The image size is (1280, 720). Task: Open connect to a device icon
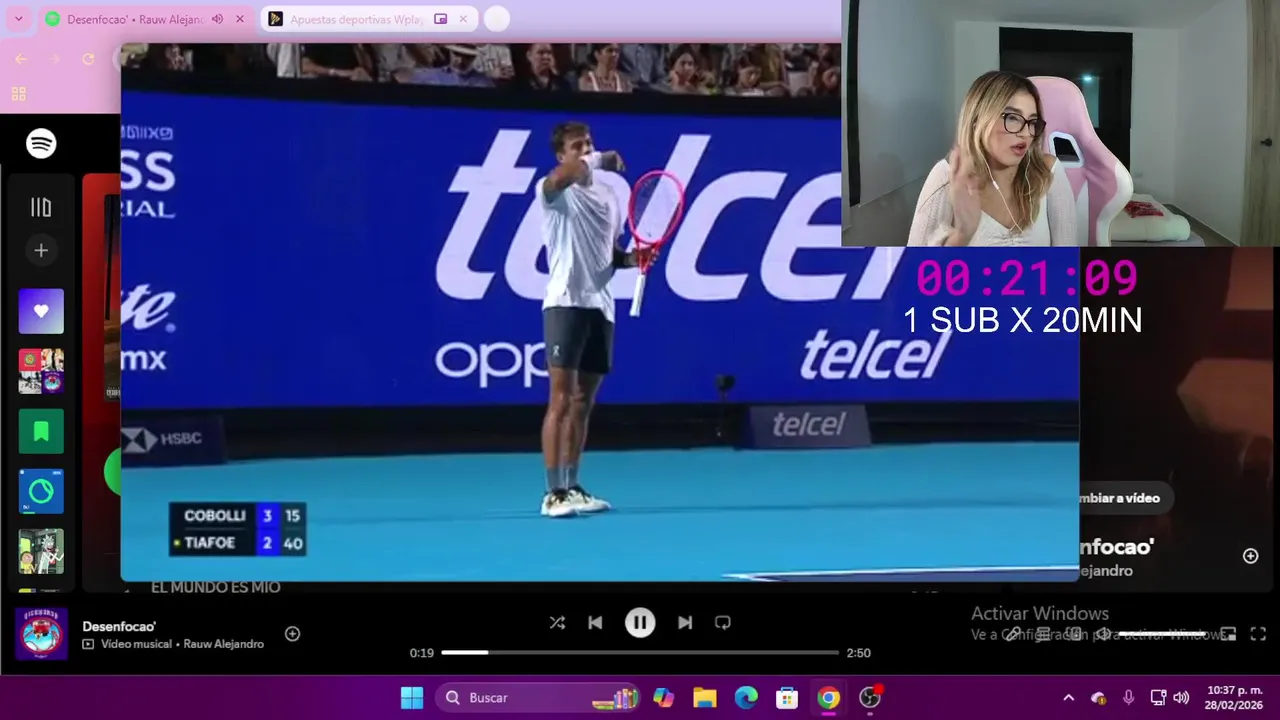coord(1073,634)
